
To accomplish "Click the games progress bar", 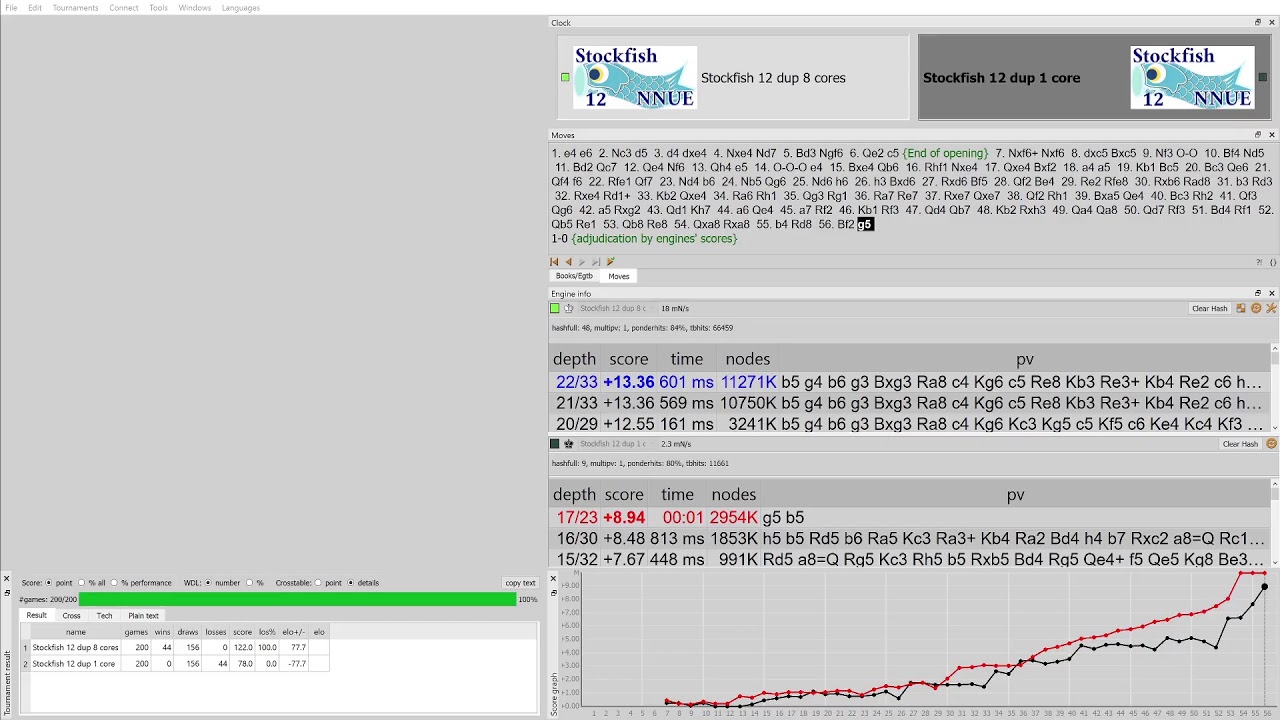I will coord(297,599).
